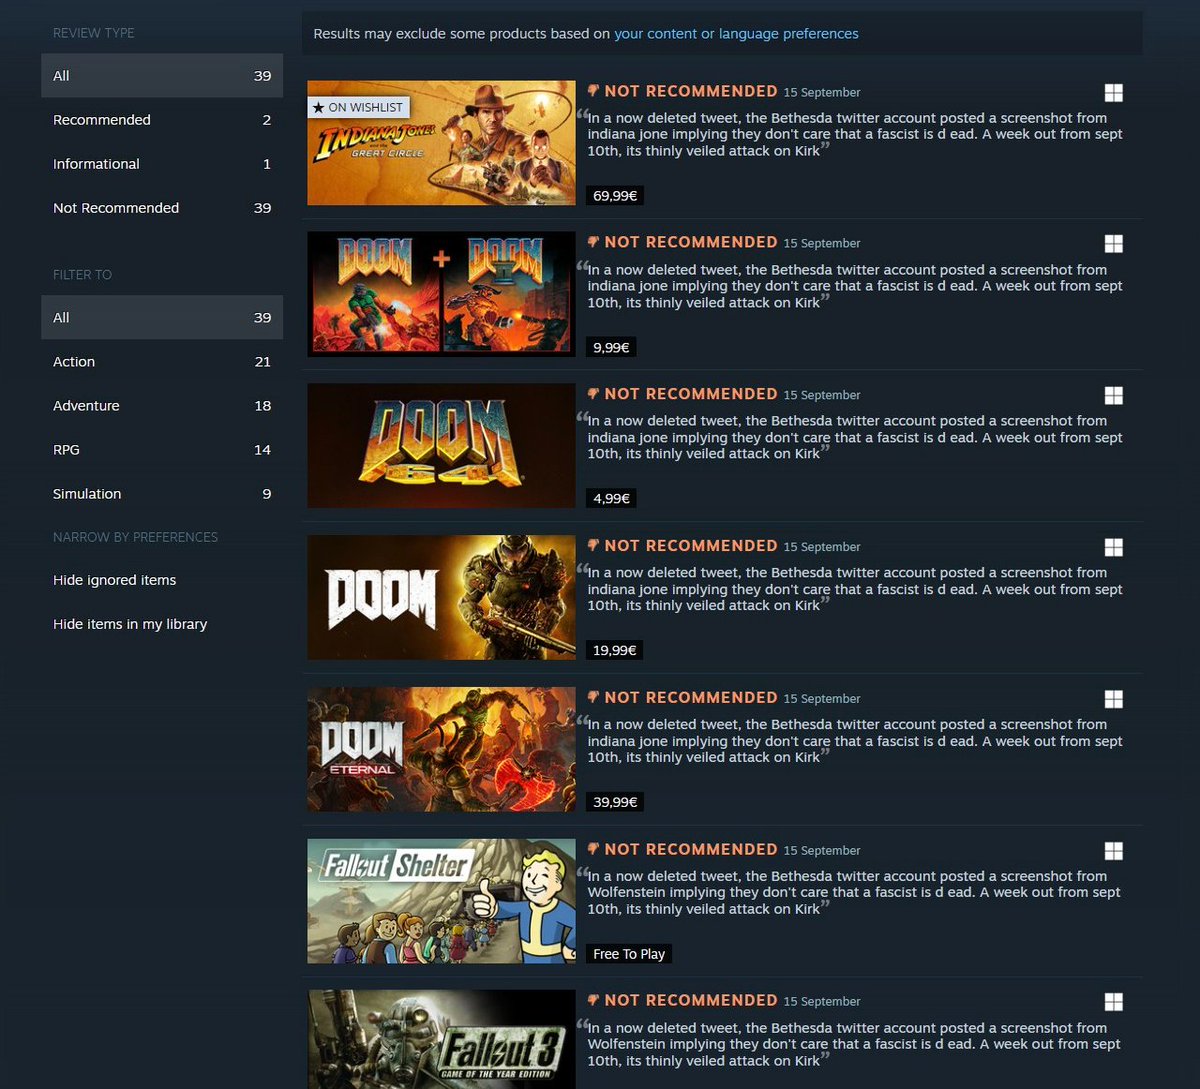Click the 19,99€ price tag
The height and width of the screenshot is (1089, 1200).
(x=615, y=651)
